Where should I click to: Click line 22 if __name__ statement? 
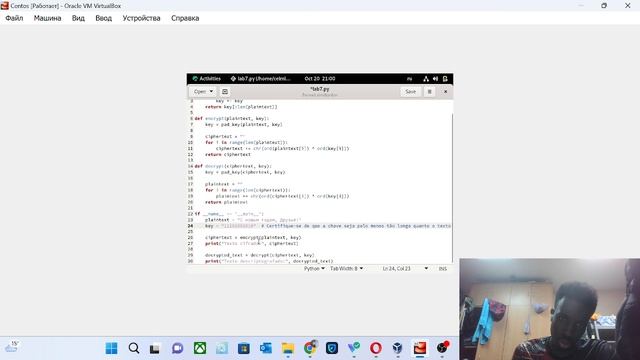click(x=229, y=214)
